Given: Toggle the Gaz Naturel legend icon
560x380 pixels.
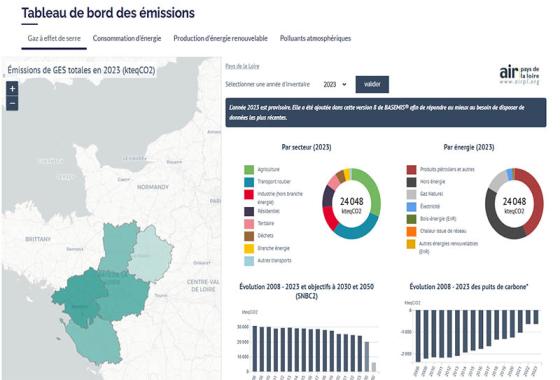Looking at the screenshot, I should [411, 194].
